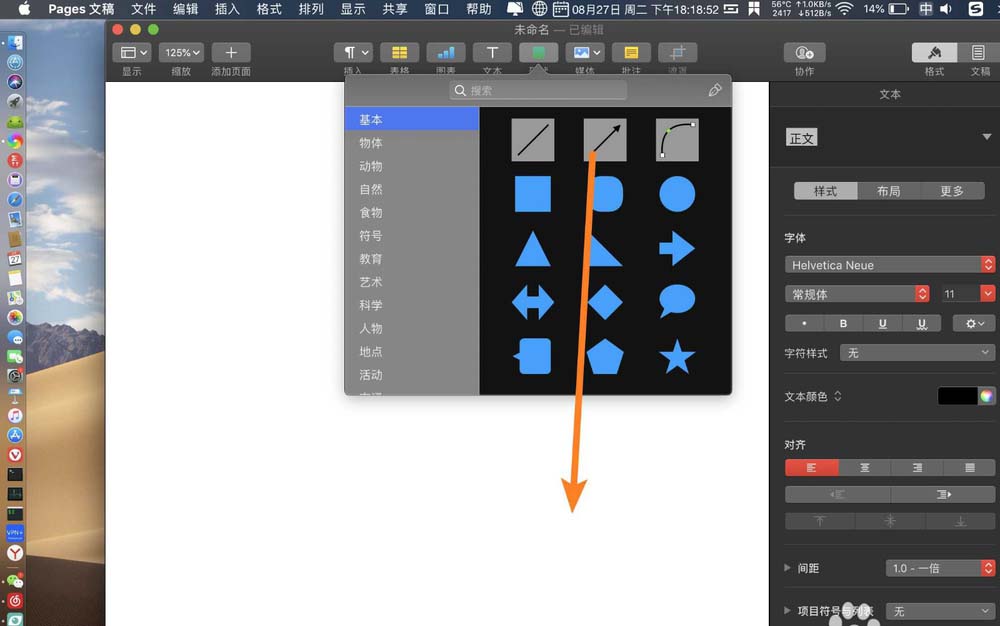Toggle underline text formatting
The height and width of the screenshot is (626, 1000).
[883, 324]
